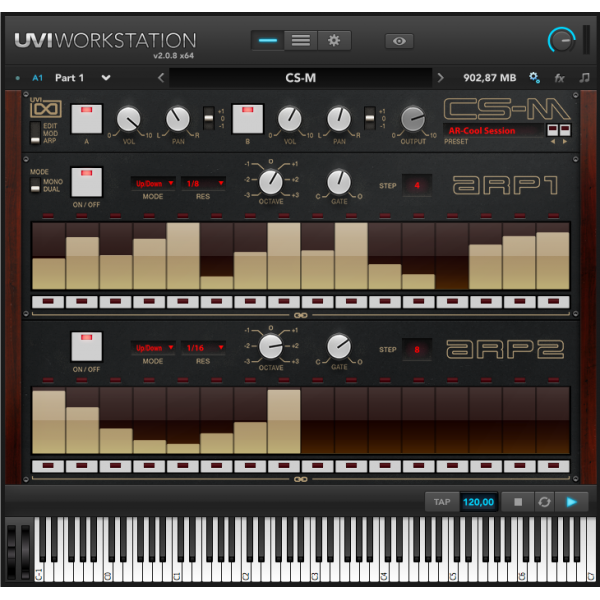Start playback with the play button
The height and width of the screenshot is (600, 600).
(x=571, y=502)
